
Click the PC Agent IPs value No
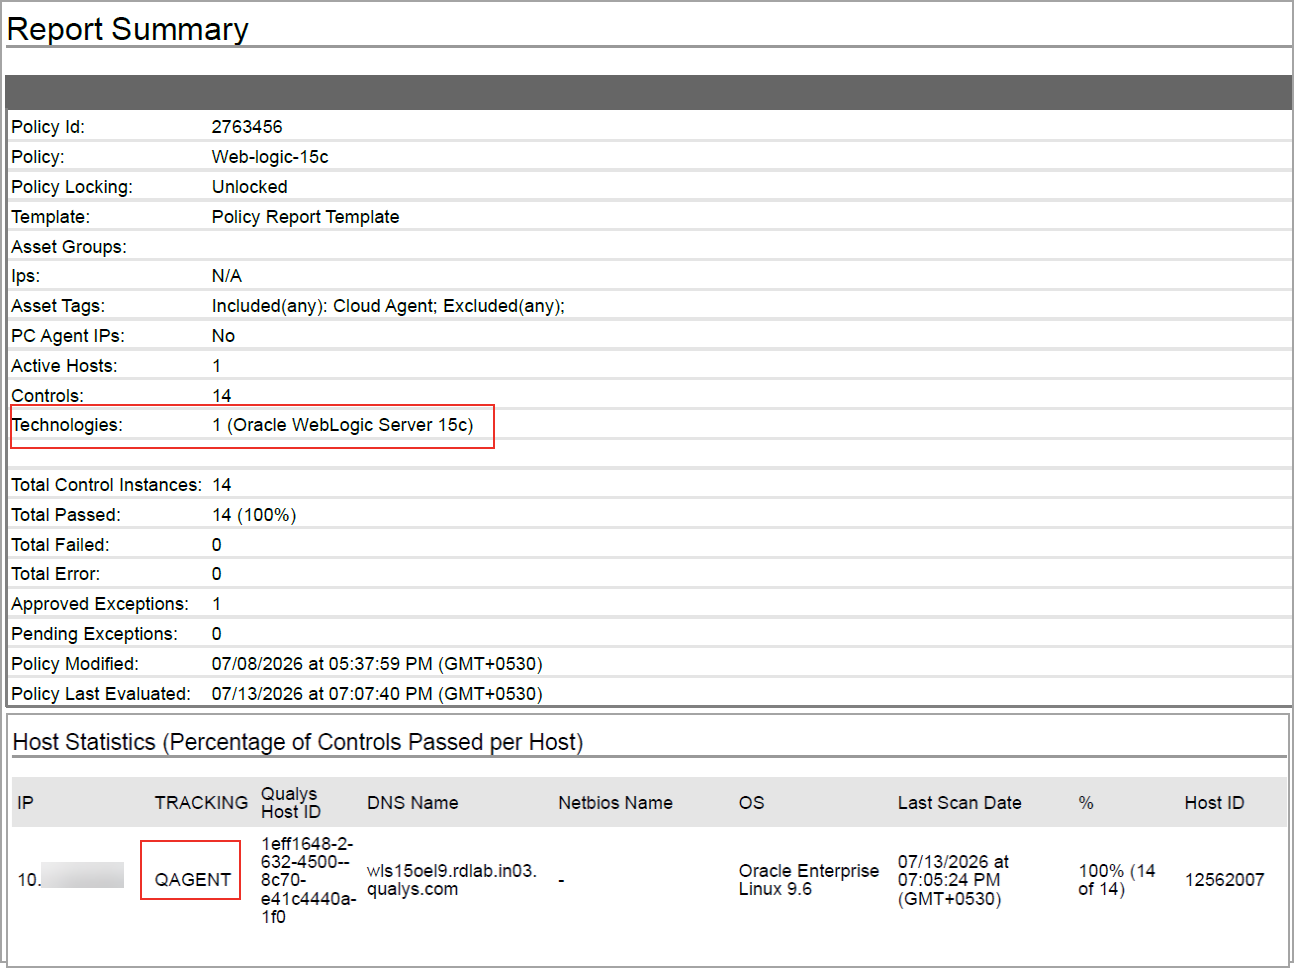tap(223, 336)
